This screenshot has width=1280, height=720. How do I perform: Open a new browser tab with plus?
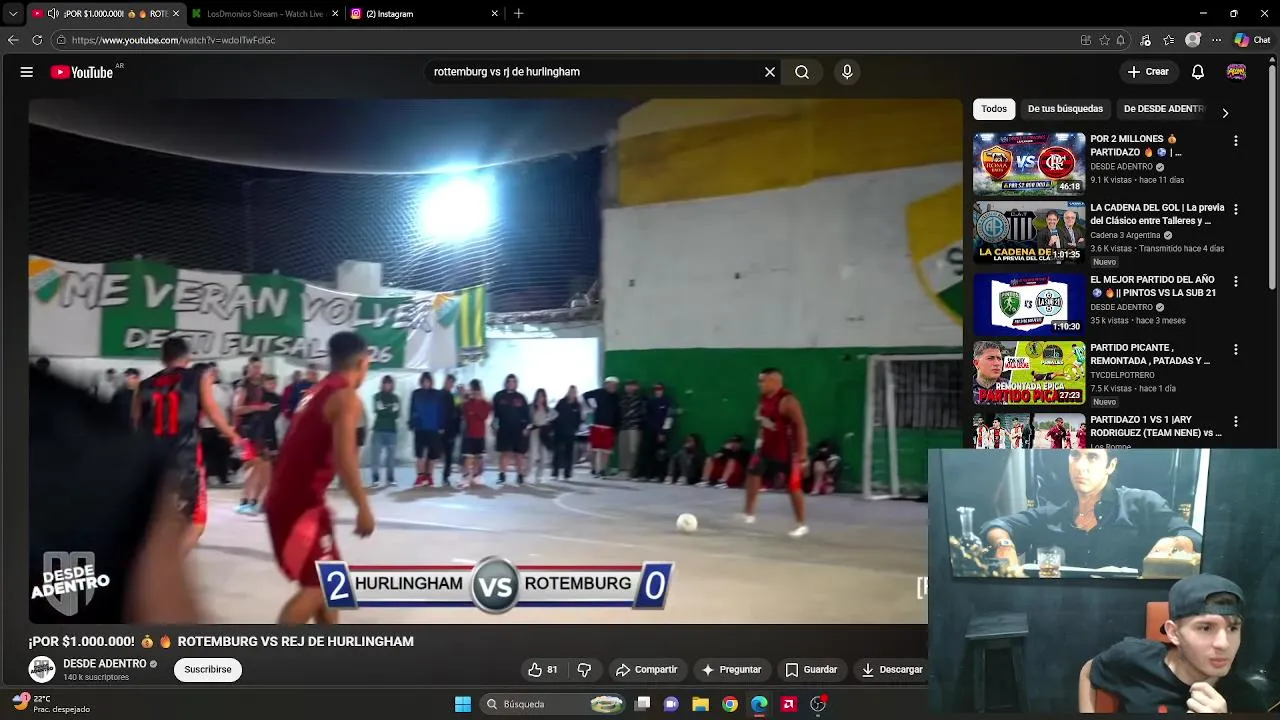pyautogui.click(x=518, y=14)
